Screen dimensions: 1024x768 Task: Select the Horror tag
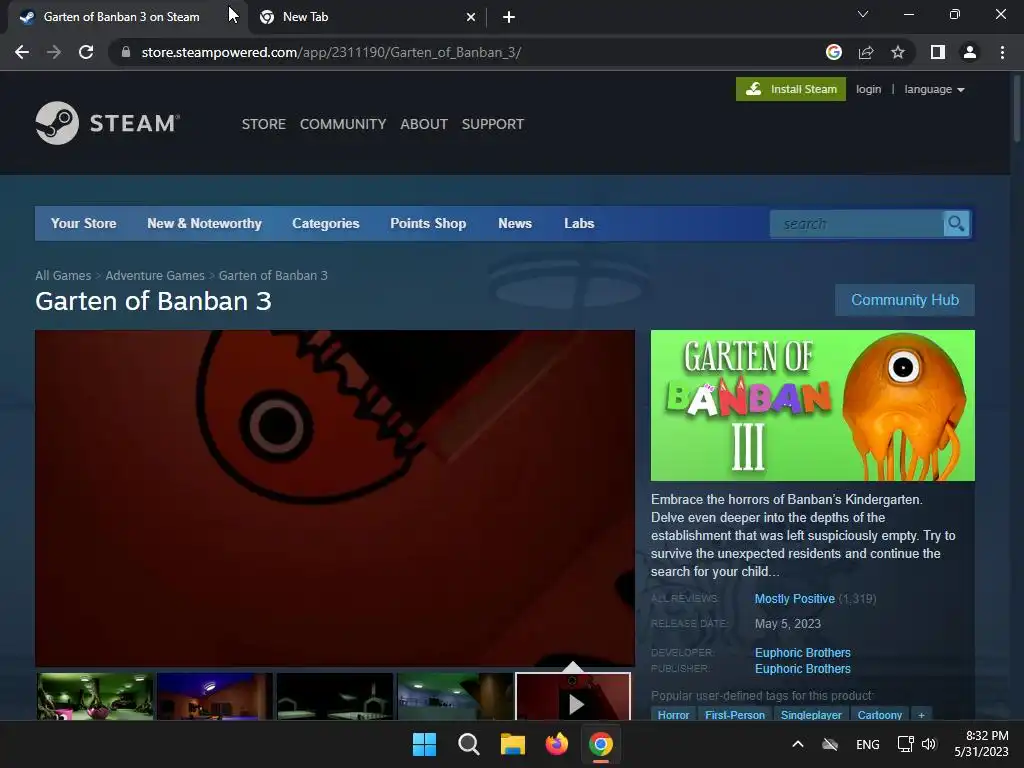[x=673, y=715]
